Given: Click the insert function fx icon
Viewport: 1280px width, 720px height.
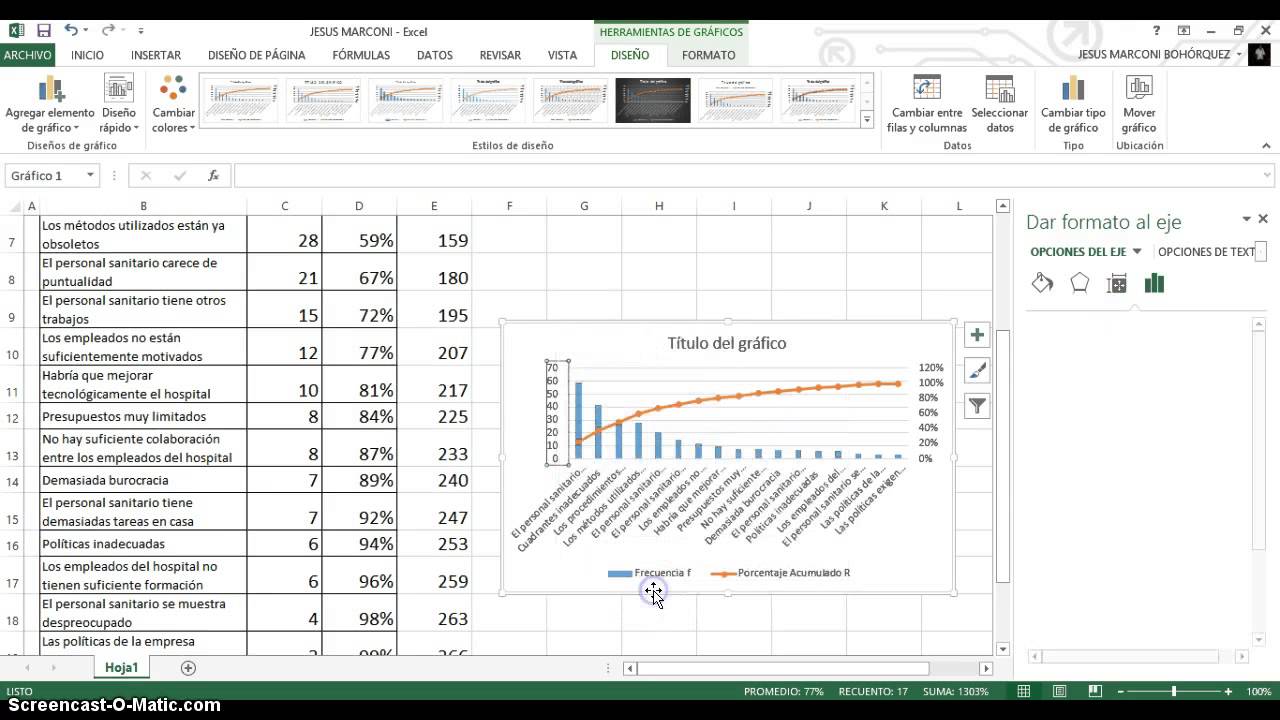Looking at the screenshot, I should (213, 175).
